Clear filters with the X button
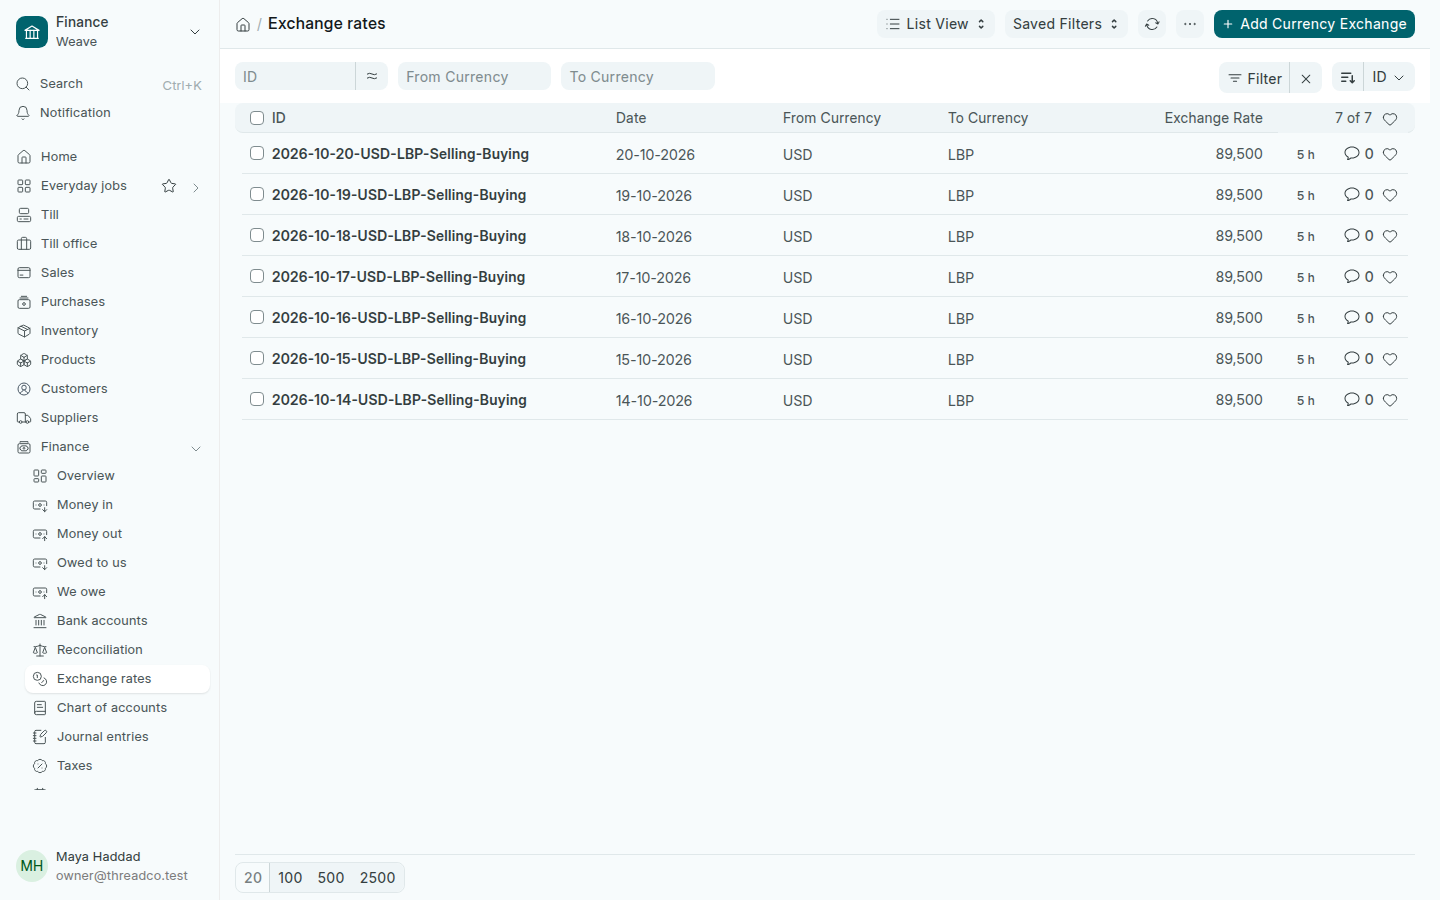This screenshot has height=900, width=1440. click(1306, 78)
